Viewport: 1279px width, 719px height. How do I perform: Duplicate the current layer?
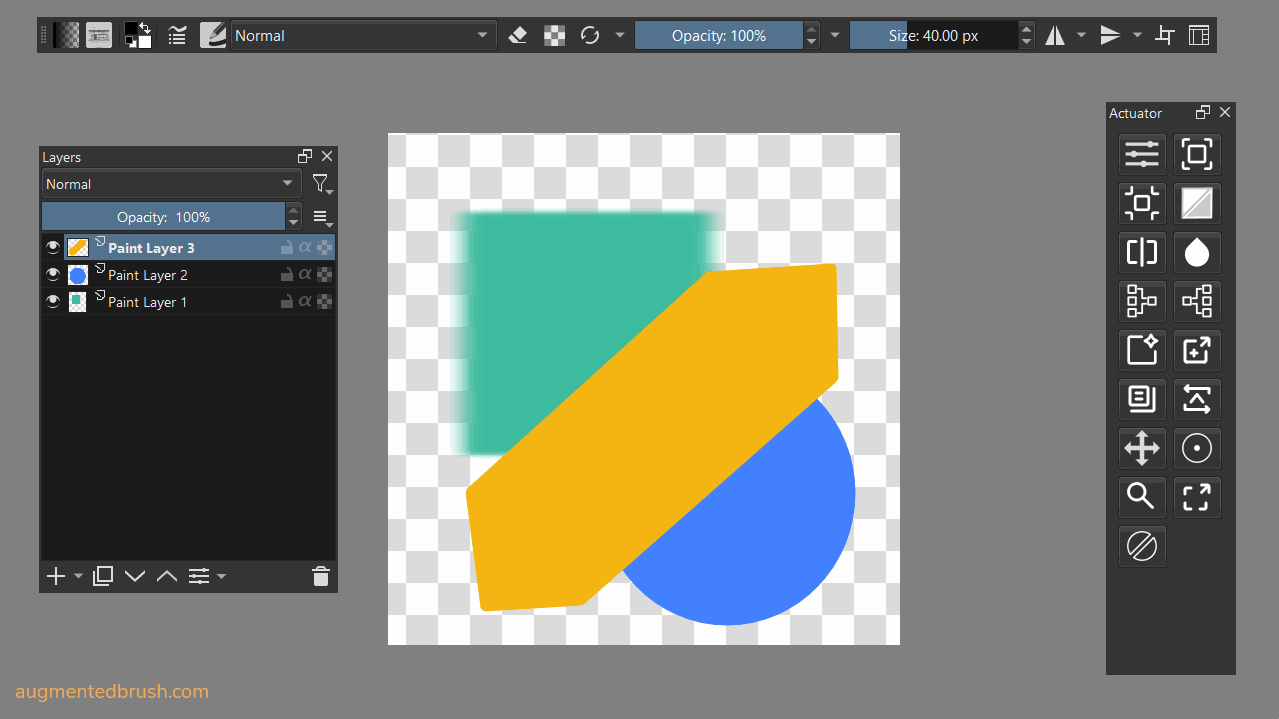pyautogui.click(x=102, y=576)
